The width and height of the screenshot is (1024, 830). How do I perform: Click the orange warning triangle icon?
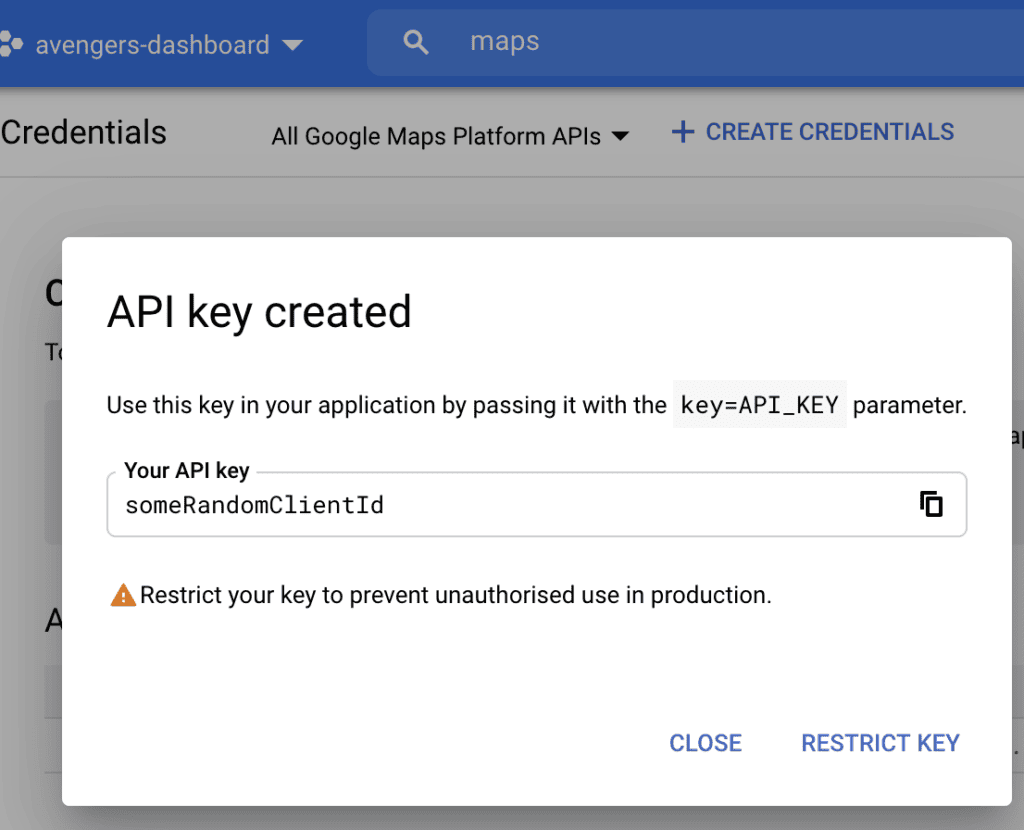pos(123,595)
